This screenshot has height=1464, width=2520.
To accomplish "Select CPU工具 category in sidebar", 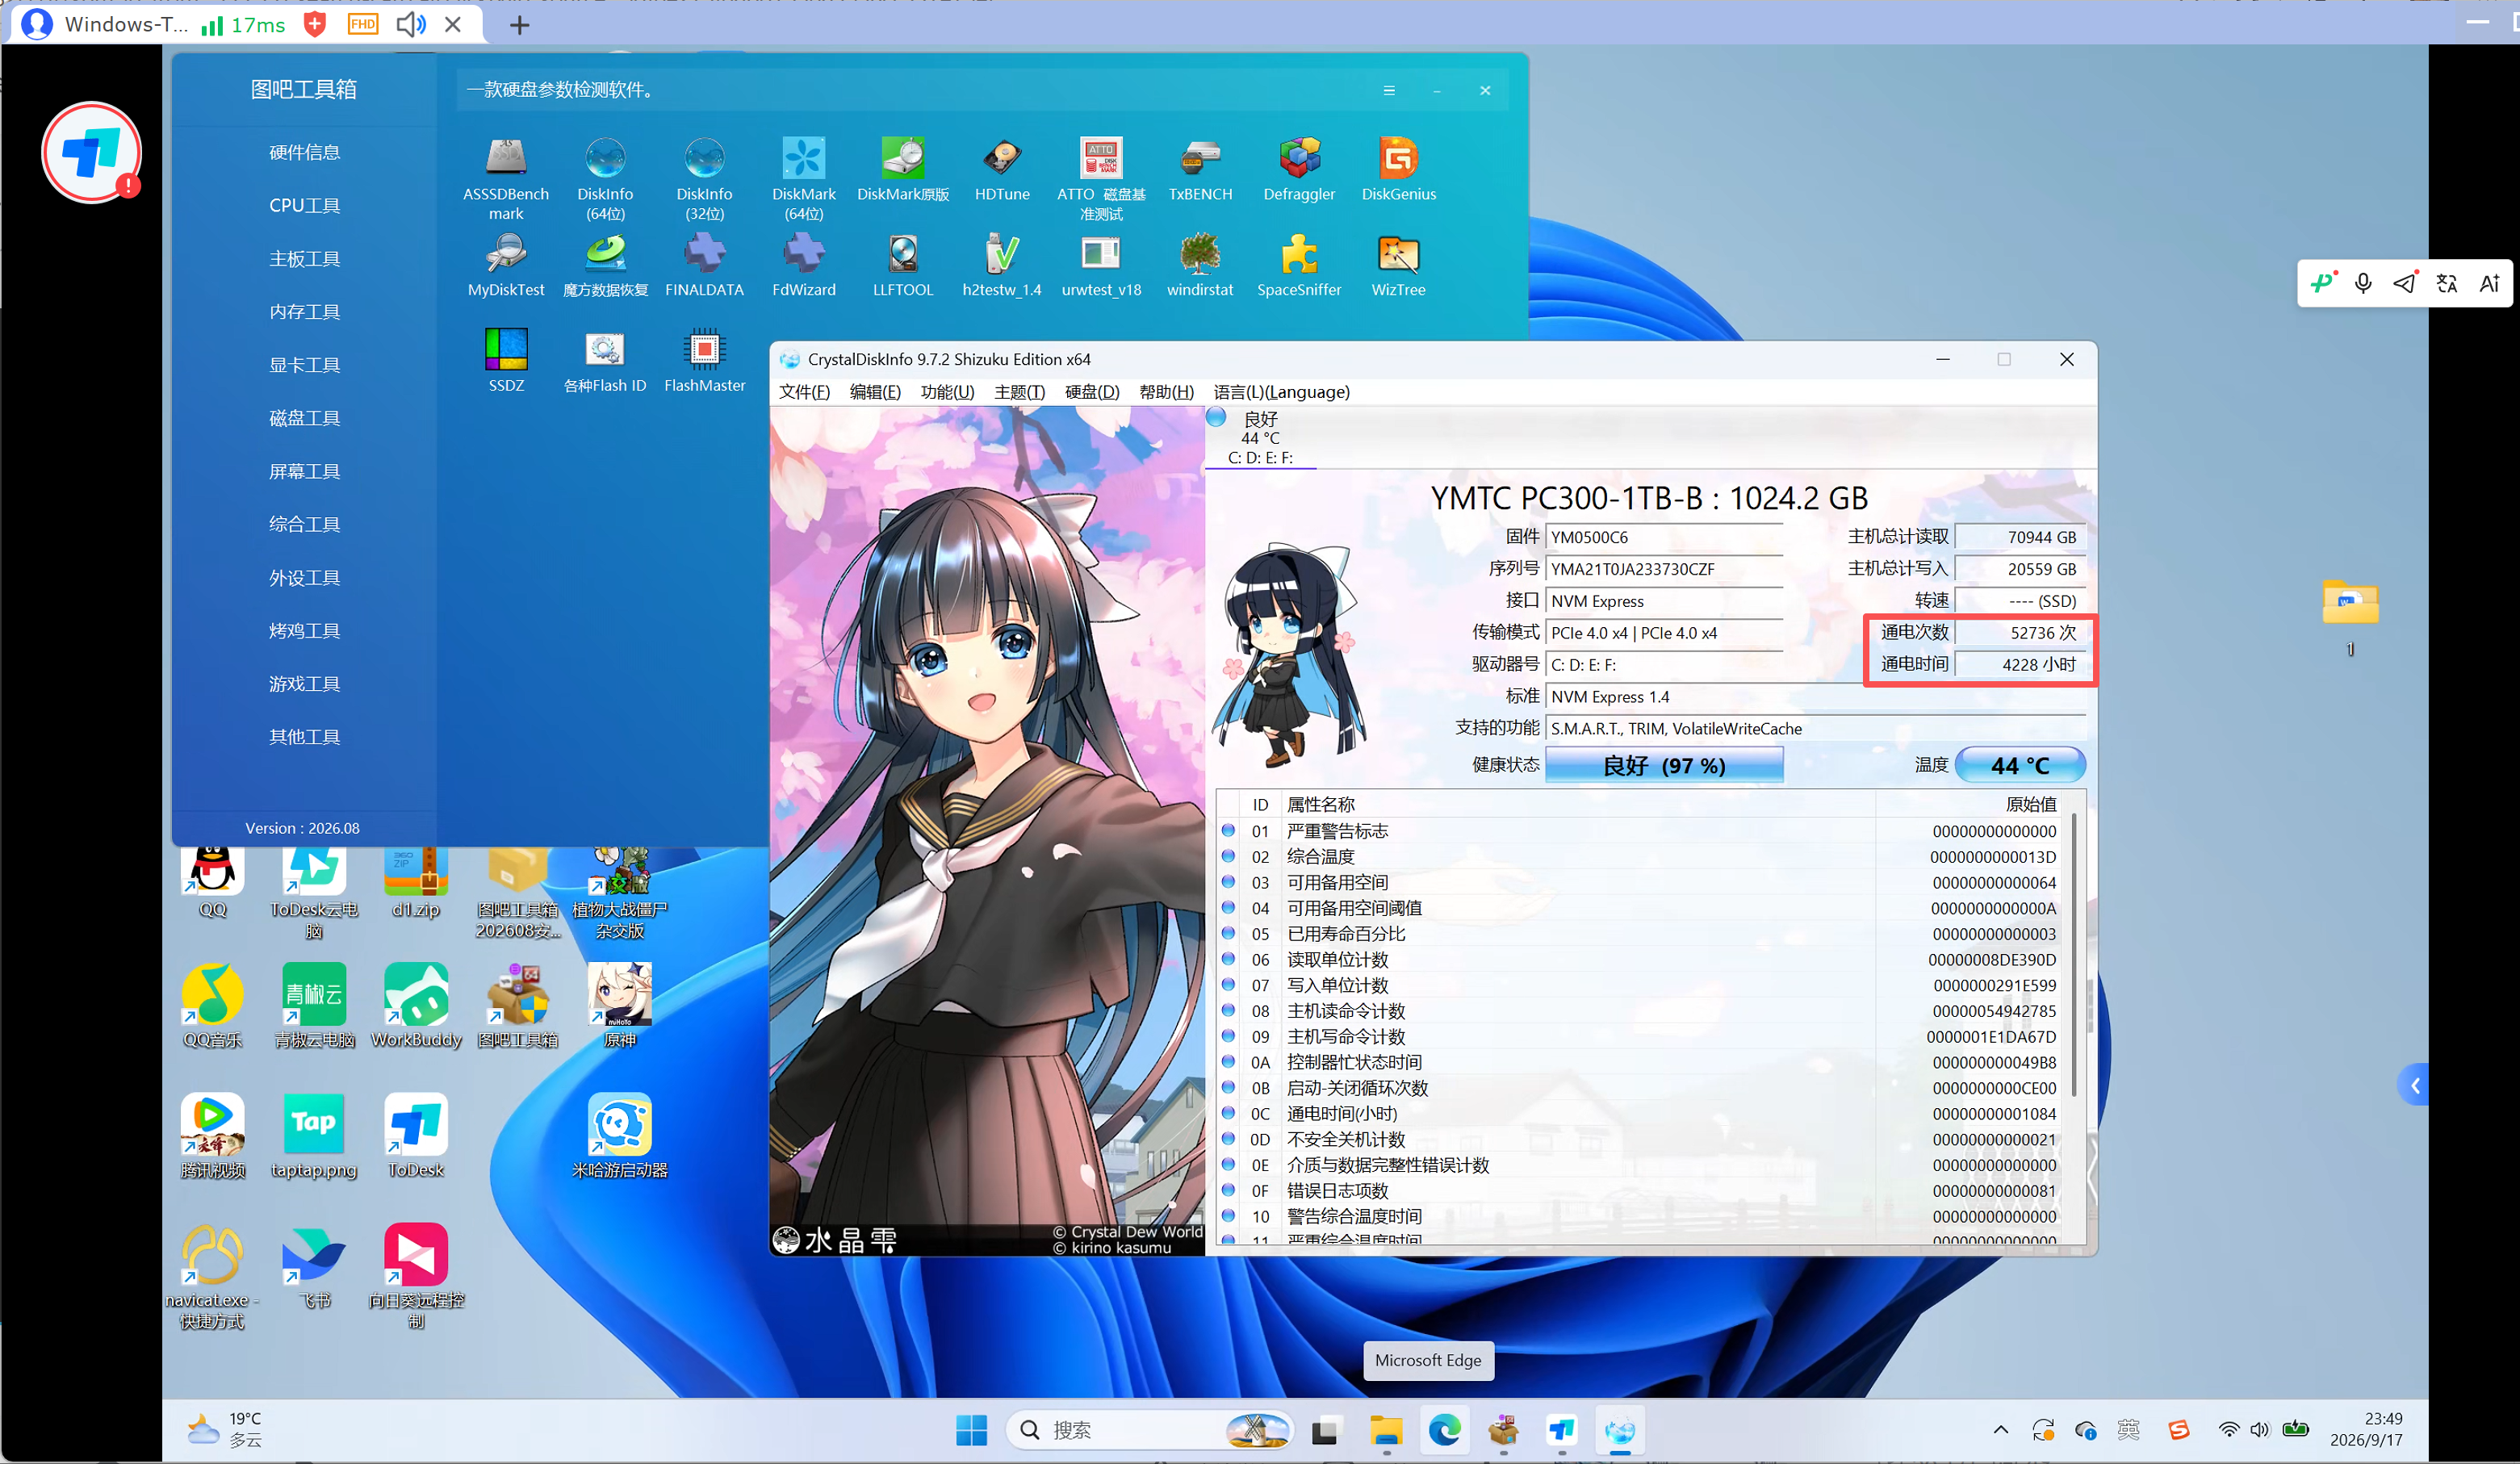I will tap(304, 205).
